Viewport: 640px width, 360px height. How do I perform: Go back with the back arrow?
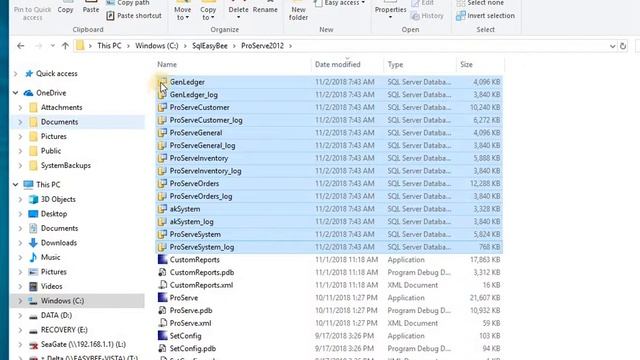[20, 46]
